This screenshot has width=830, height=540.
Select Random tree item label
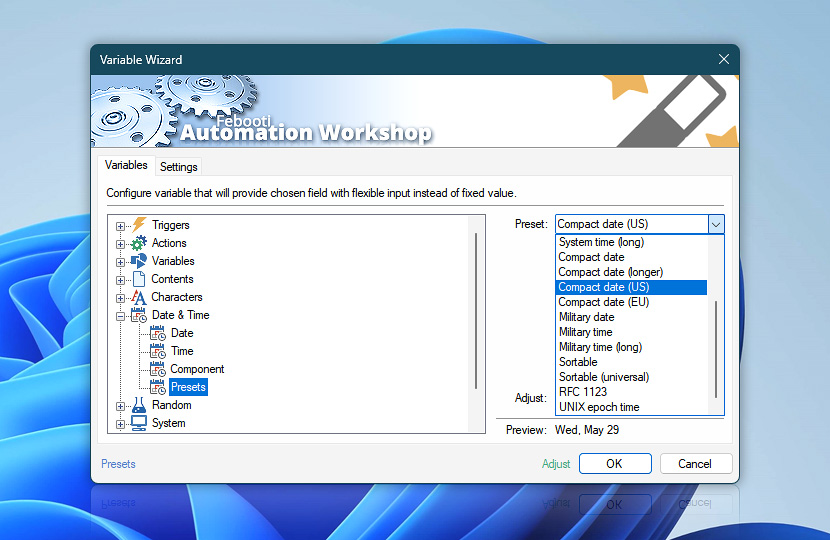click(172, 405)
